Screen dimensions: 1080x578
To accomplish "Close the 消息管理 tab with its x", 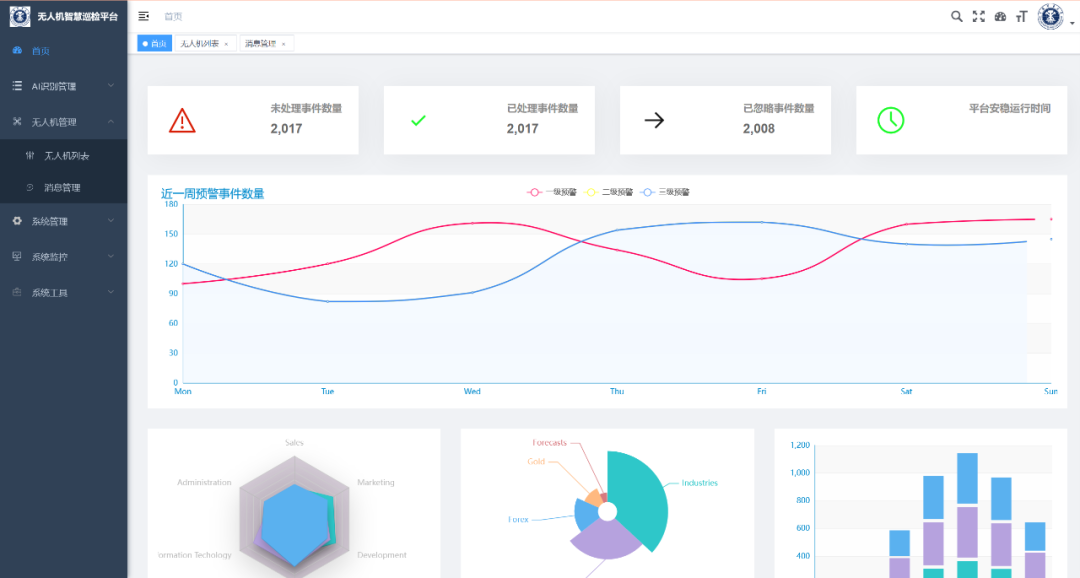I will pyautogui.click(x=283, y=44).
